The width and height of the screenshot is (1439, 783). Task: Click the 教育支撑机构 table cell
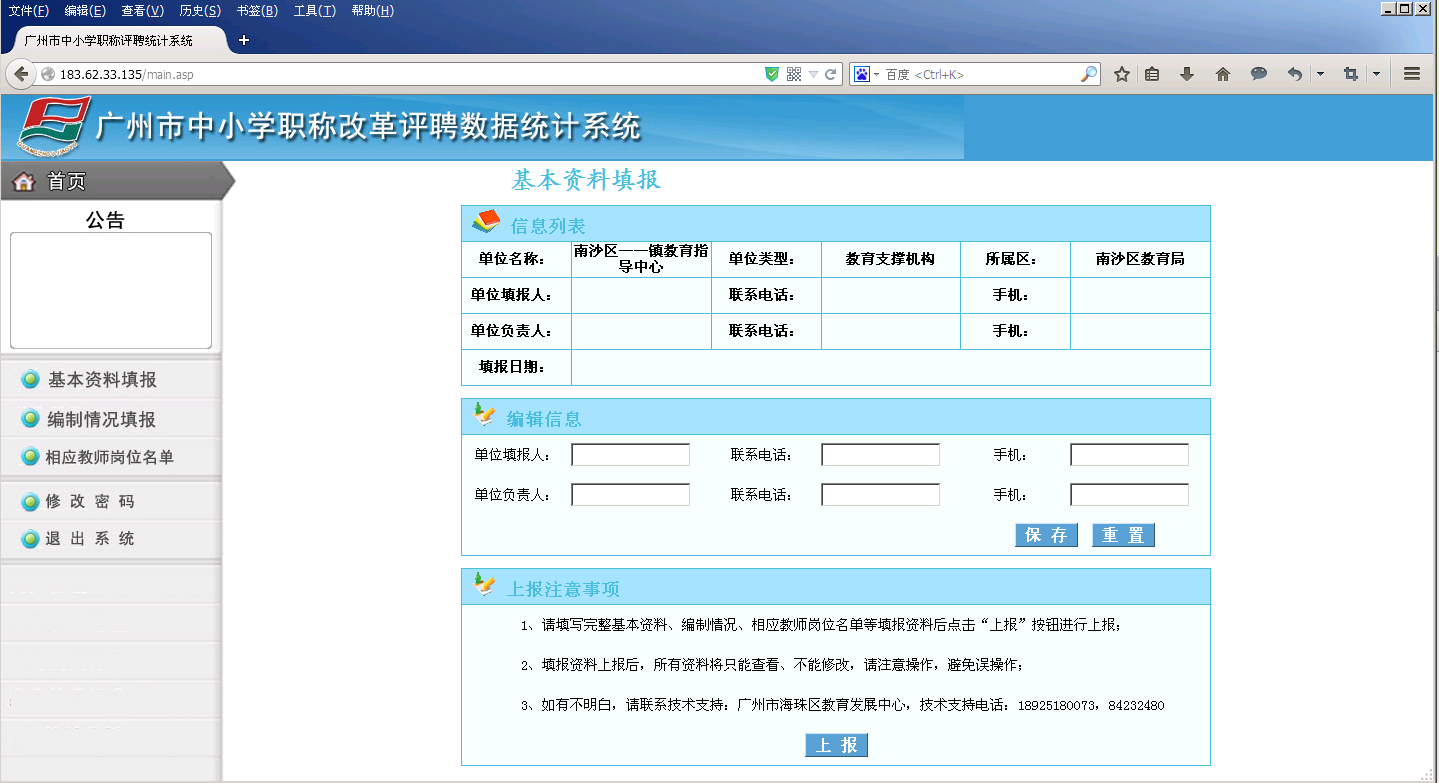891,259
